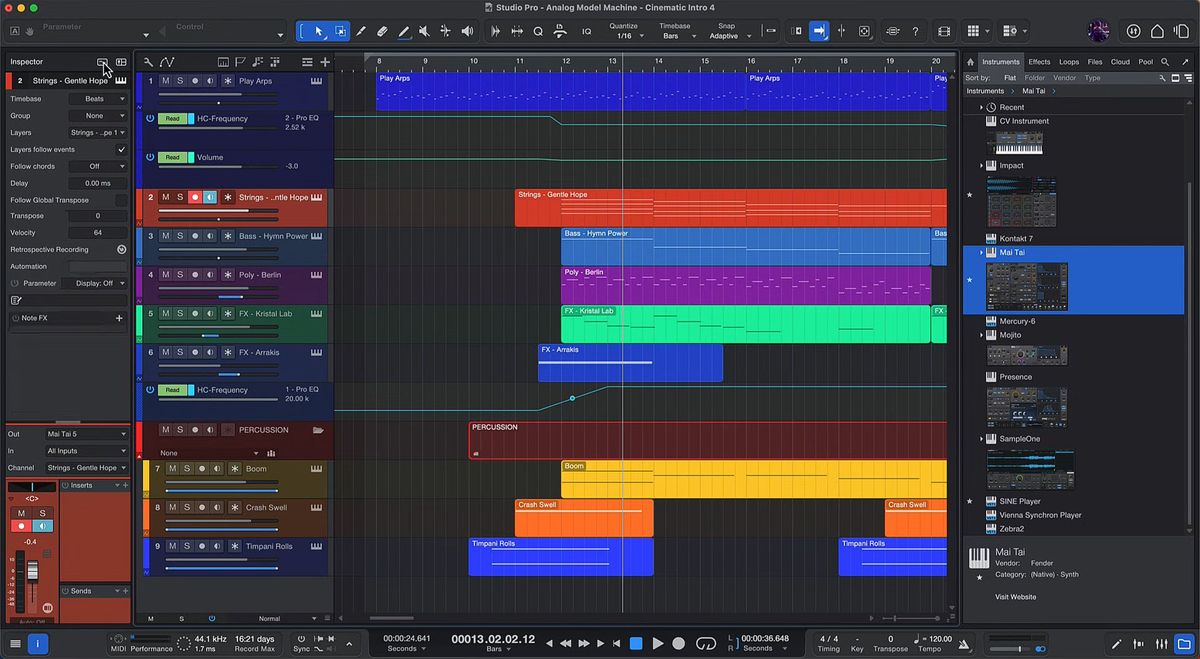Click the Visit Website link for Mai Tai

click(x=1016, y=596)
